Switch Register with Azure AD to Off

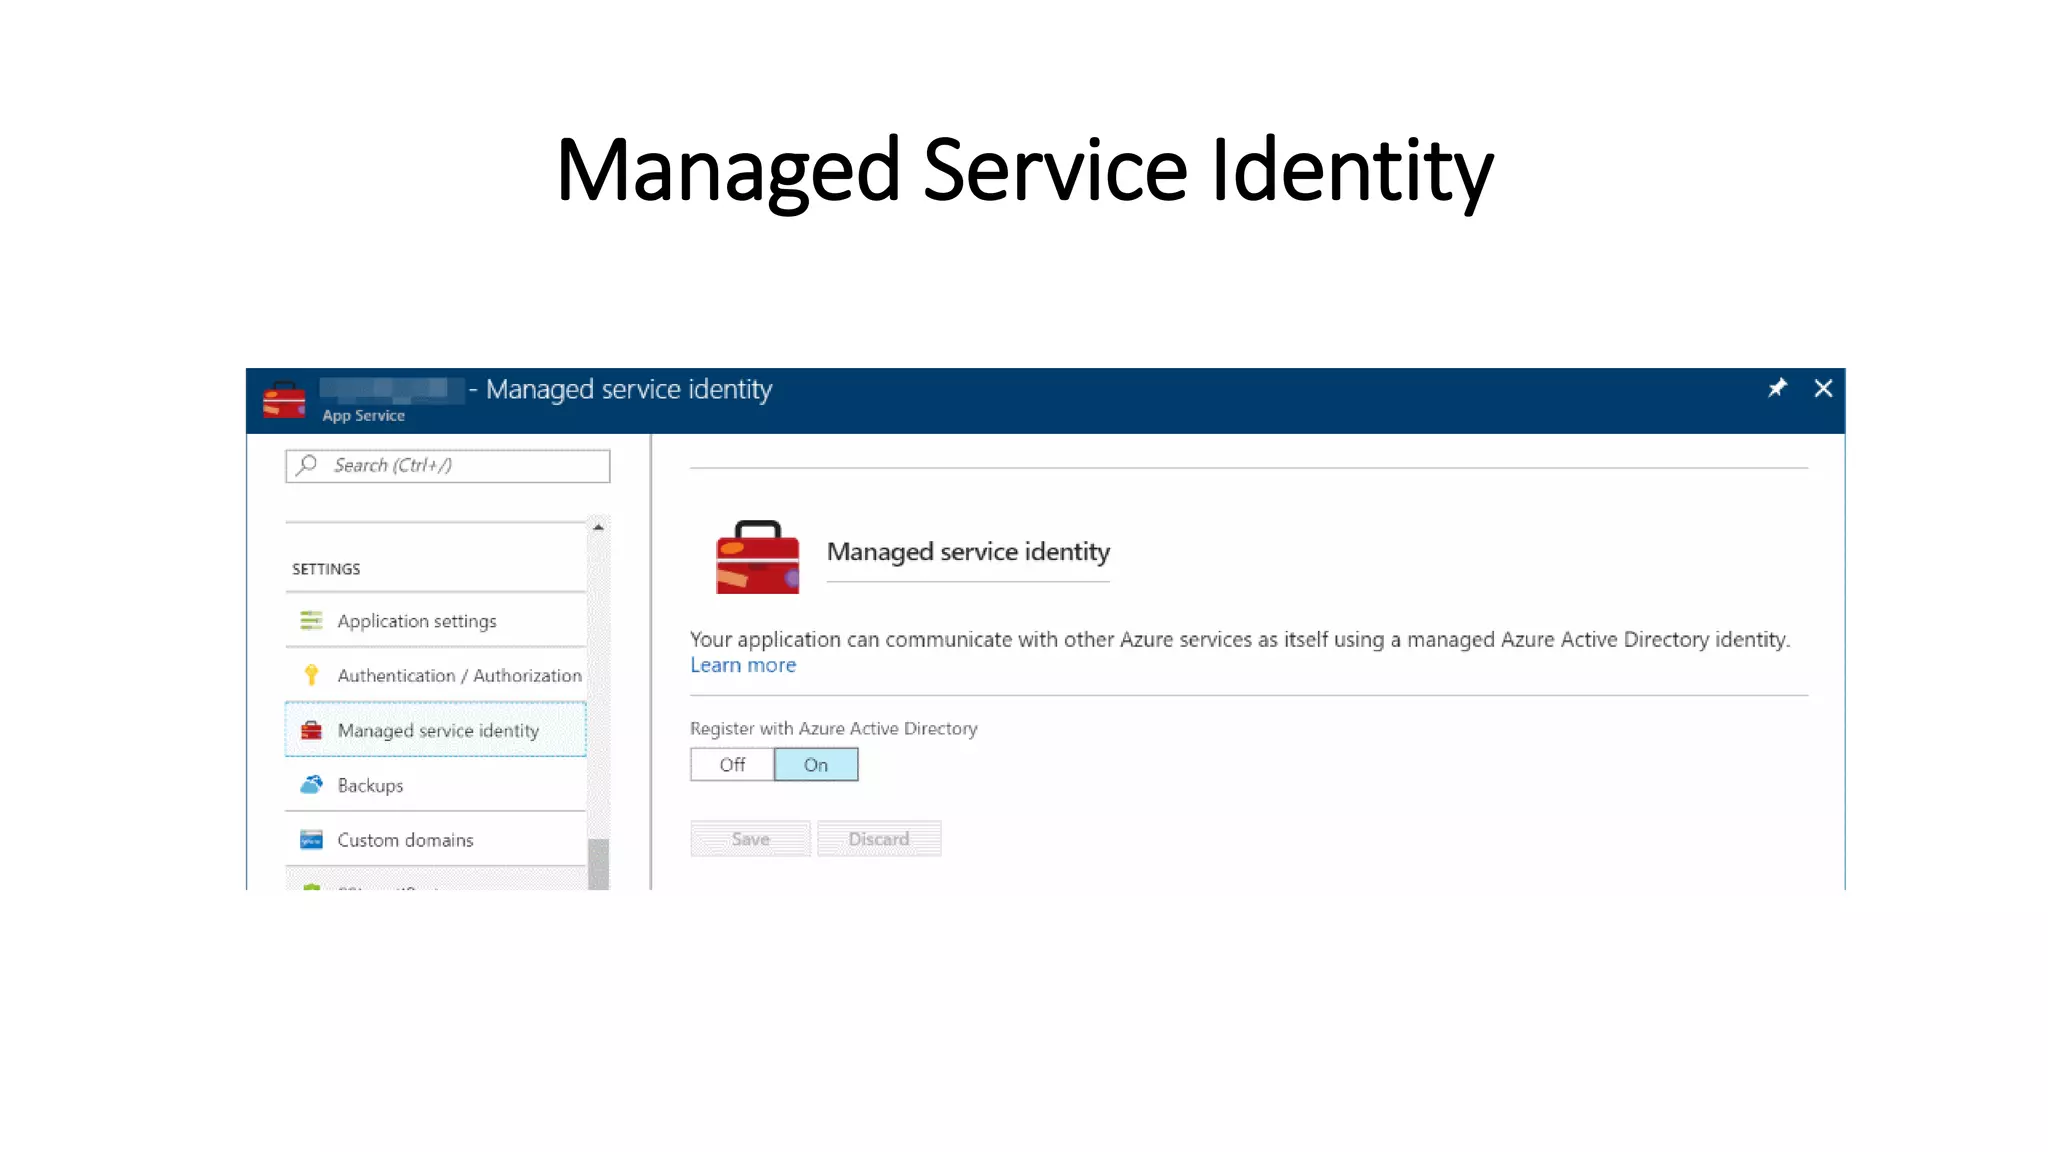tap(732, 765)
